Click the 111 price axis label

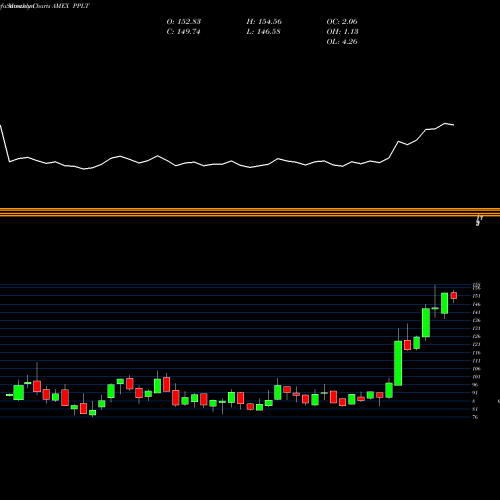click(476, 361)
